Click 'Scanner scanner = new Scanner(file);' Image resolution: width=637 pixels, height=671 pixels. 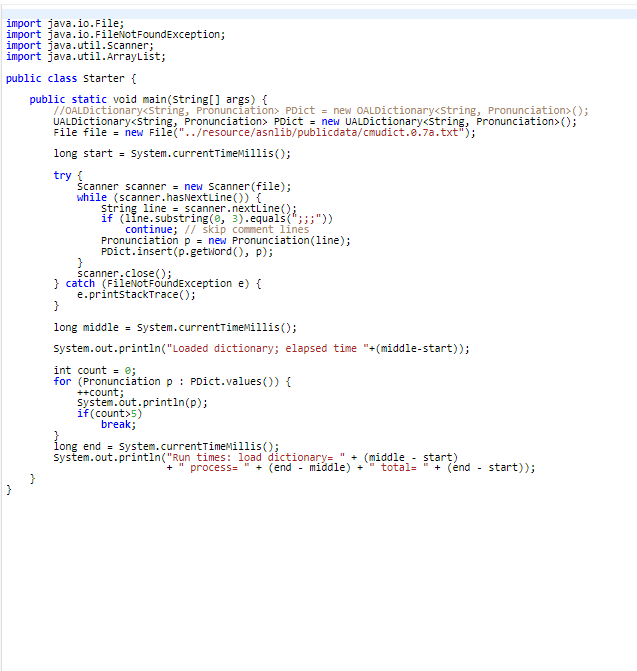point(184,187)
